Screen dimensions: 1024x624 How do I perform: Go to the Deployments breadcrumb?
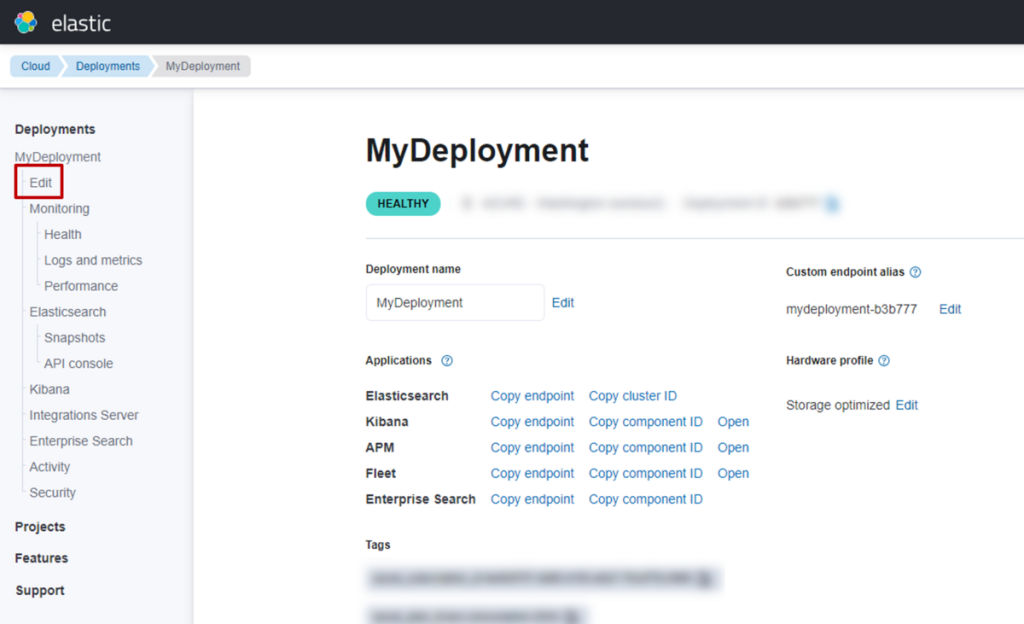108,66
